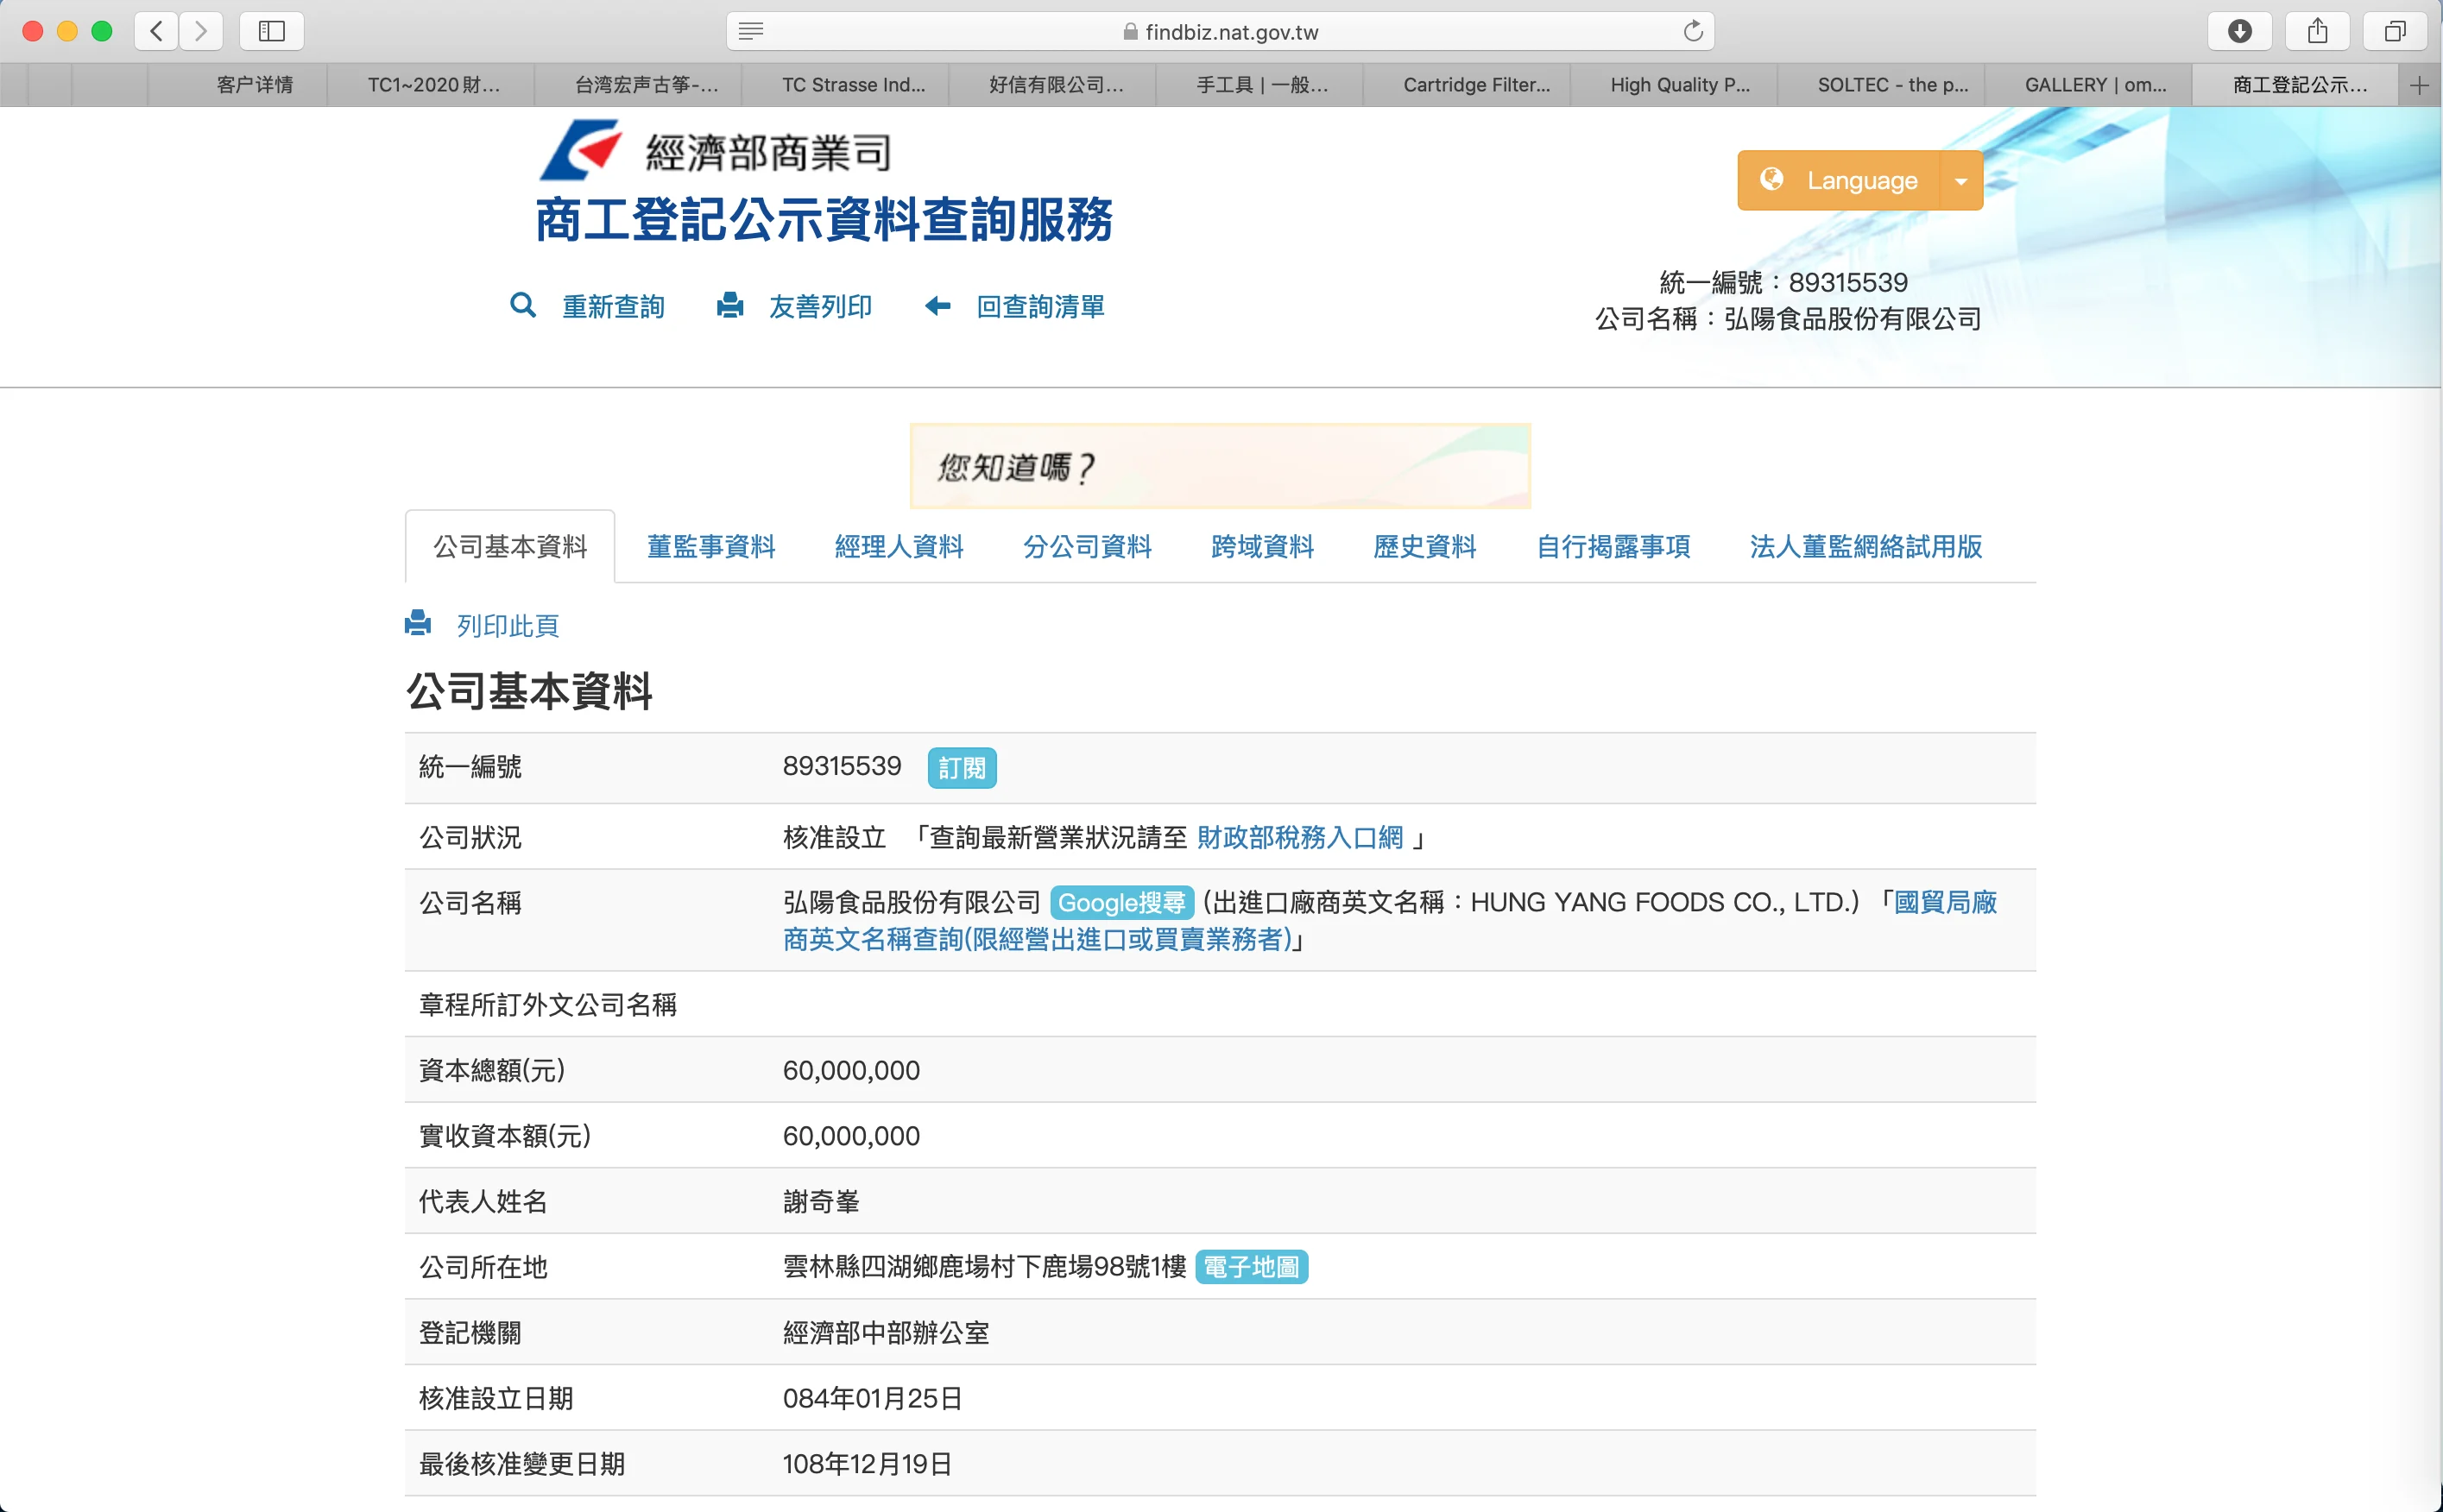This screenshot has width=2443, height=1512.
Task: Select the TC Strasse Ind browser tab
Action: [853, 85]
